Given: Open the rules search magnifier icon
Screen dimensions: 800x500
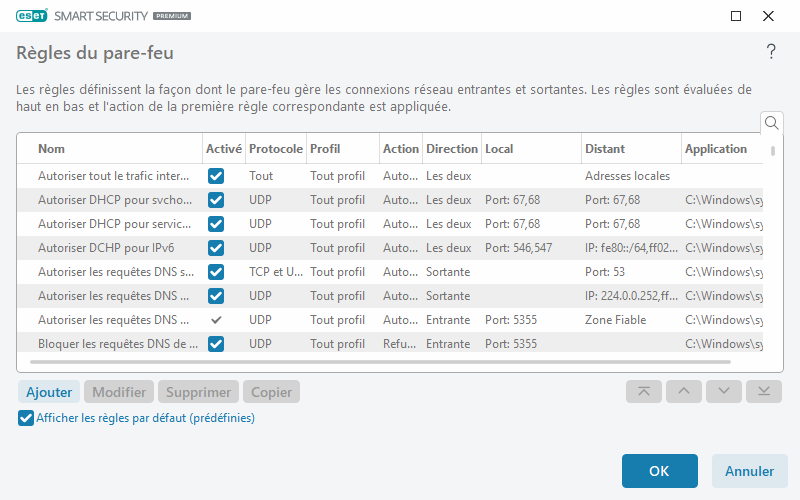Looking at the screenshot, I should click(x=771, y=123).
